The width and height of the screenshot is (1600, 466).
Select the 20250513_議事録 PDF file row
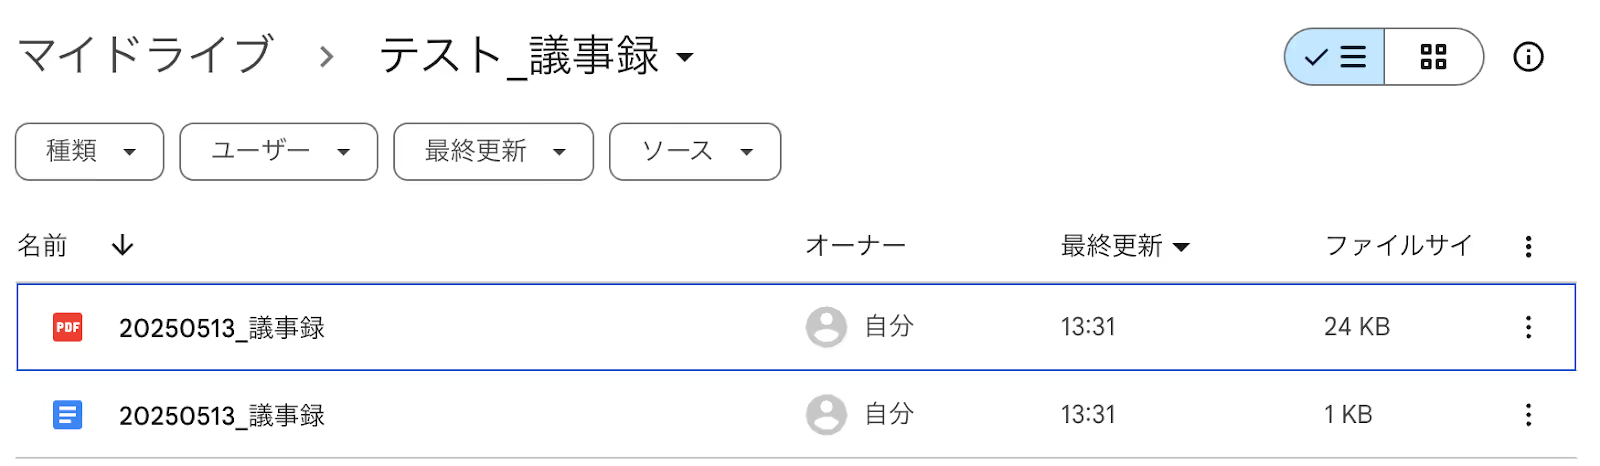[x=796, y=327]
